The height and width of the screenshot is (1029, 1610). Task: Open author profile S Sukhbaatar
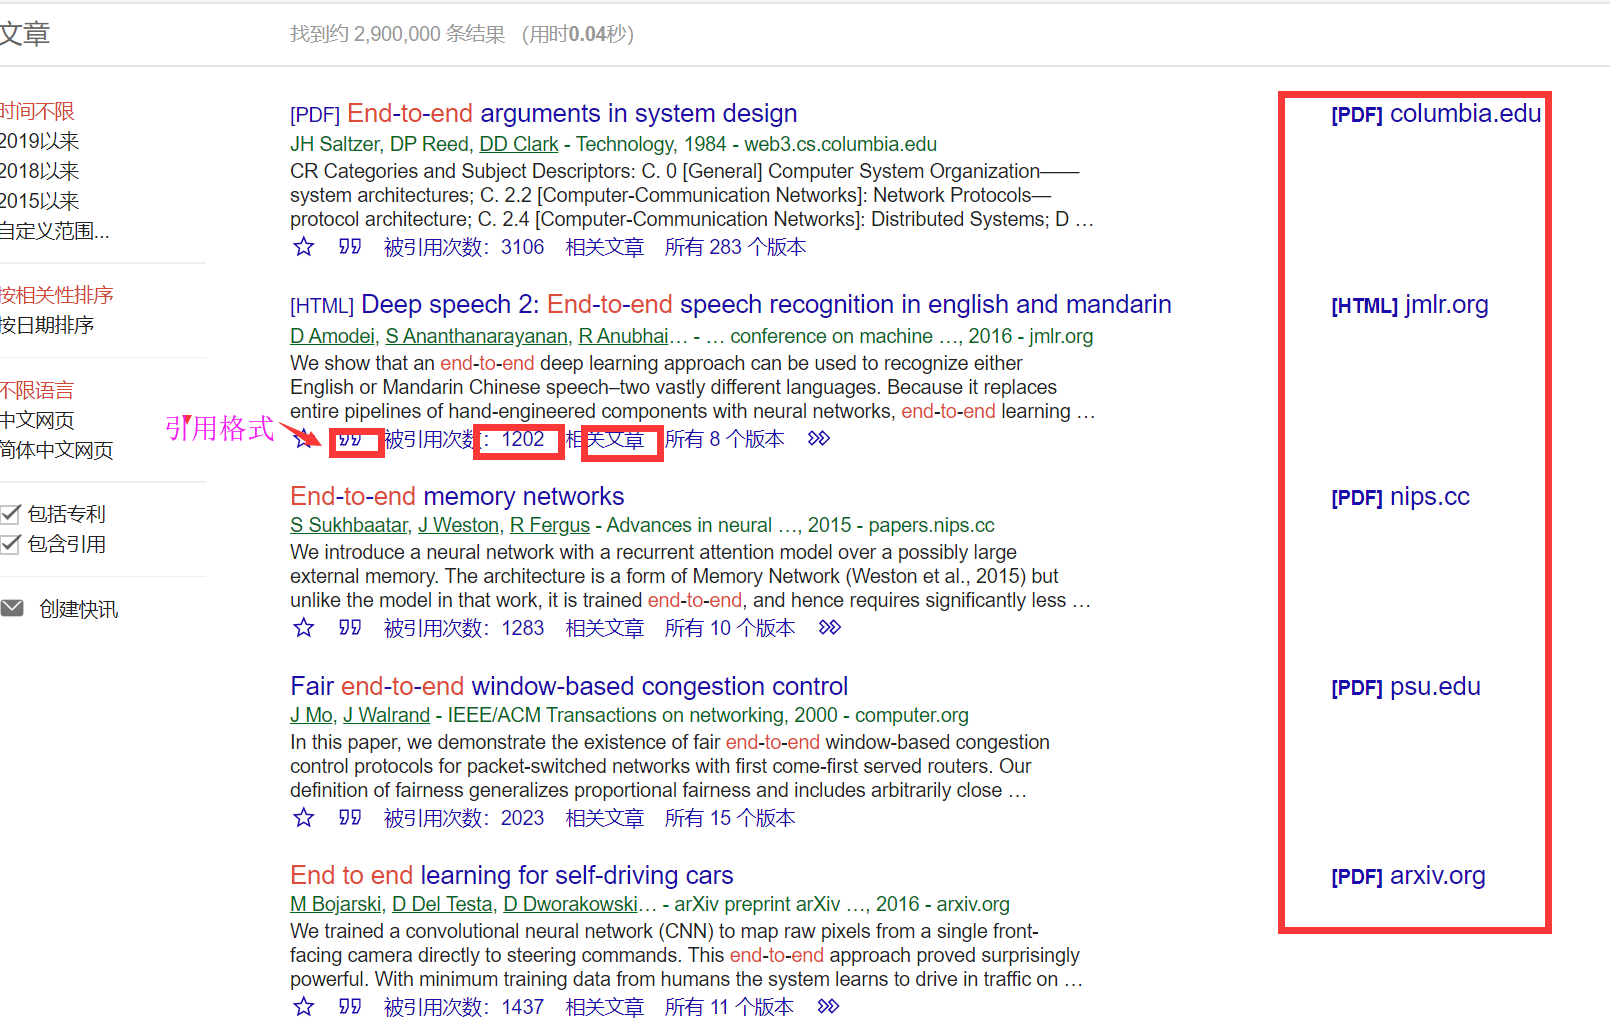tap(349, 525)
